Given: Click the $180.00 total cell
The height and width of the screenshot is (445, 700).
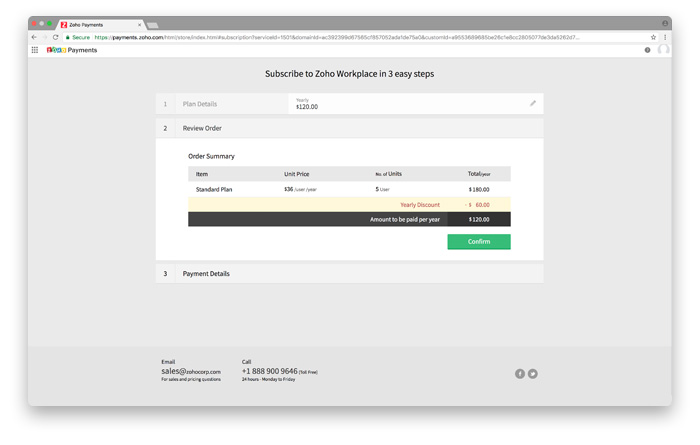Looking at the screenshot, I should (x=479, y=190).
